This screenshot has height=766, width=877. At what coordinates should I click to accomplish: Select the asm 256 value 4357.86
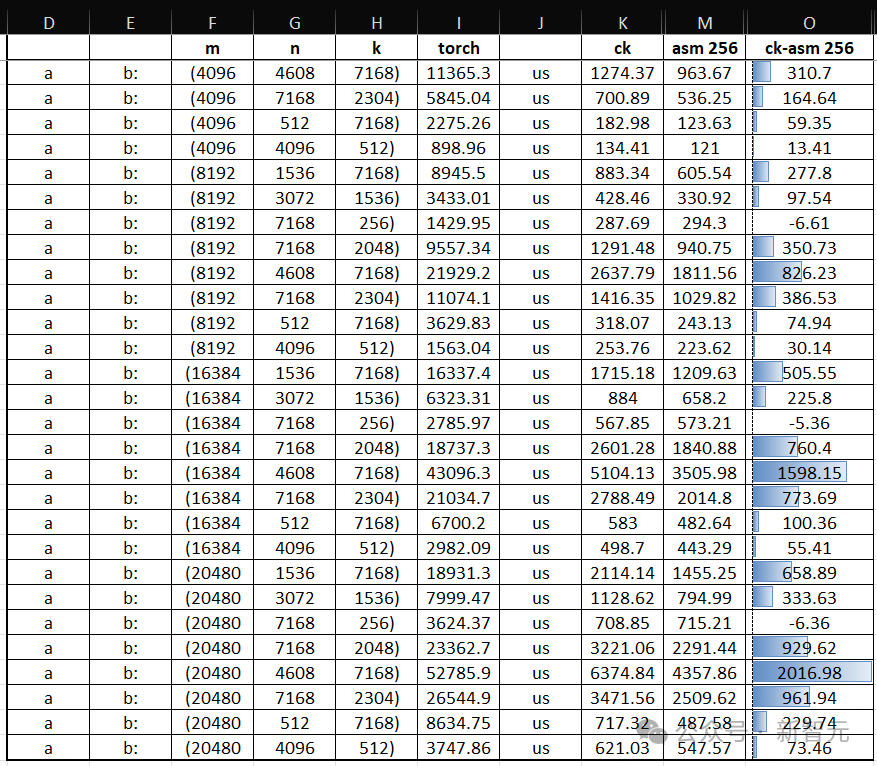(x=705, y=673)
